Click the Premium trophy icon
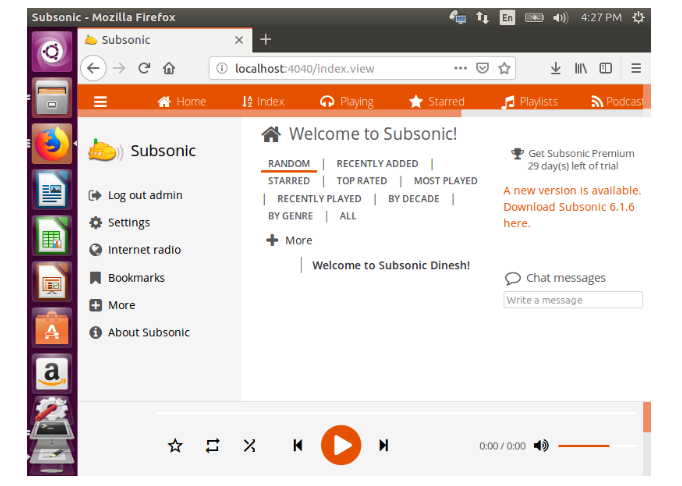Image resolution: width=682 pixels, height=486 pixels. tap(517, 154)
